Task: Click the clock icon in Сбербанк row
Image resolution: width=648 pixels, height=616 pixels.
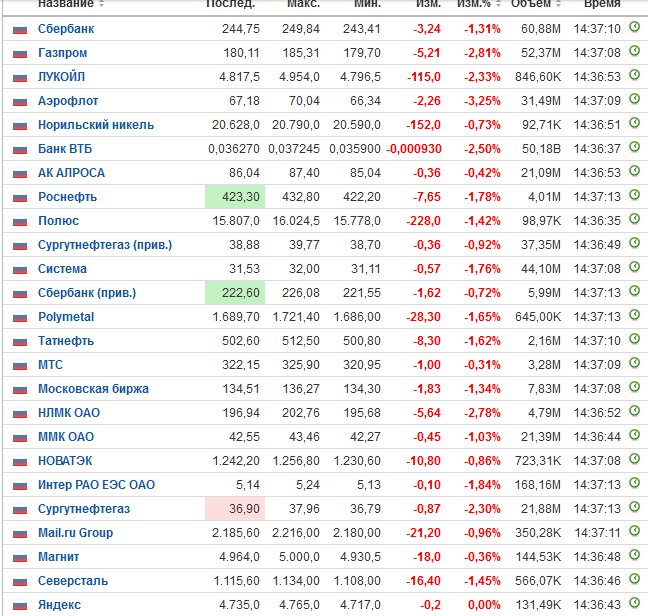Action: 634,27
